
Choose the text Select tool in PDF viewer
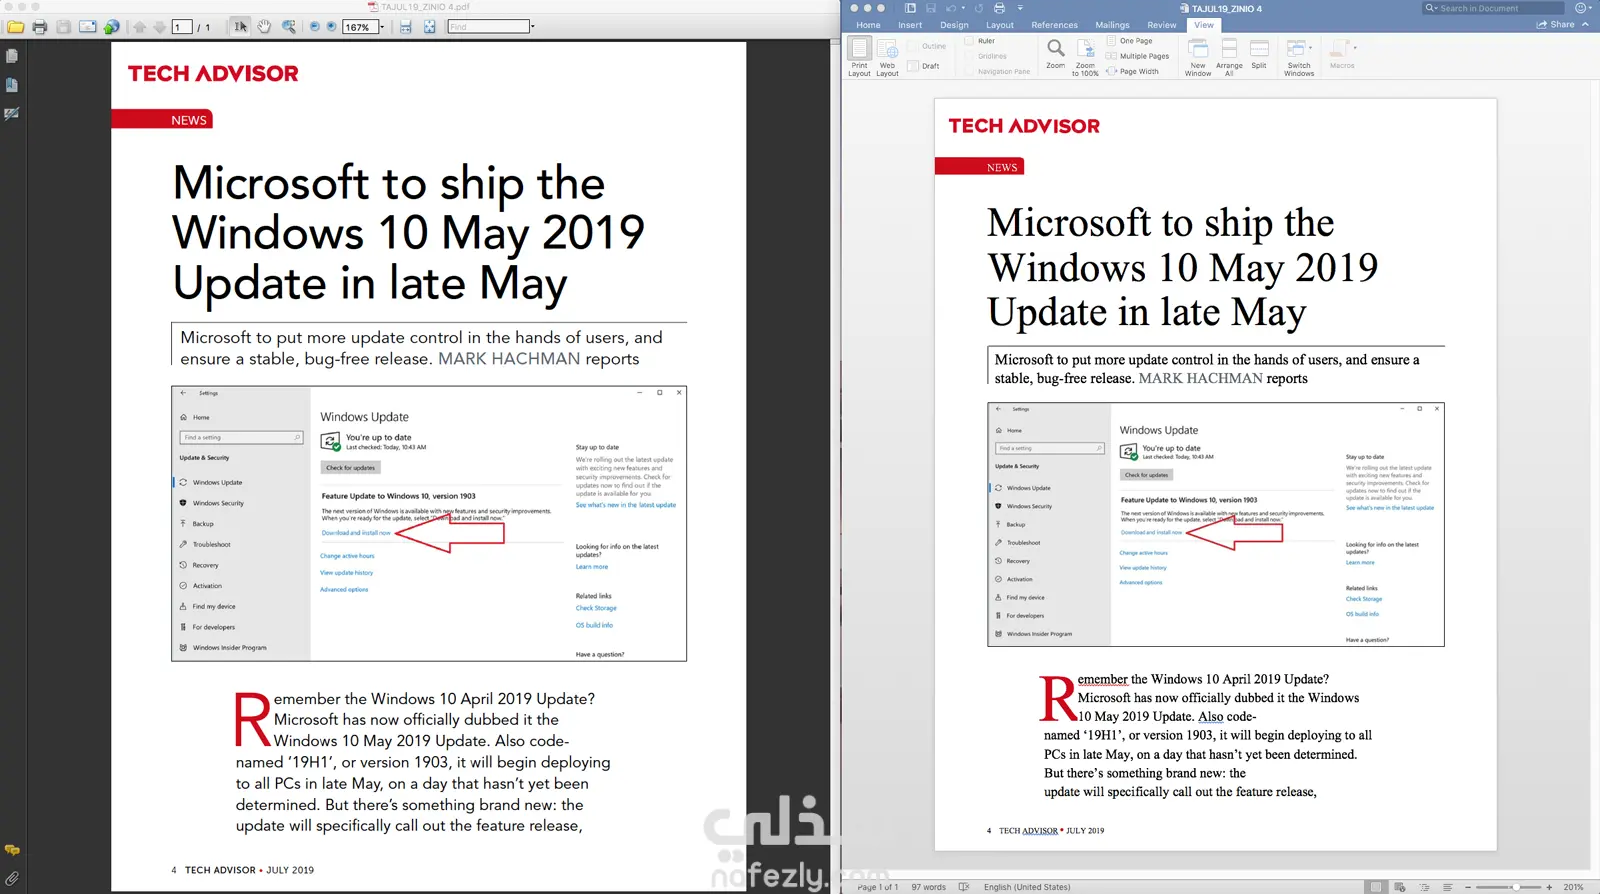coord(240,27)
